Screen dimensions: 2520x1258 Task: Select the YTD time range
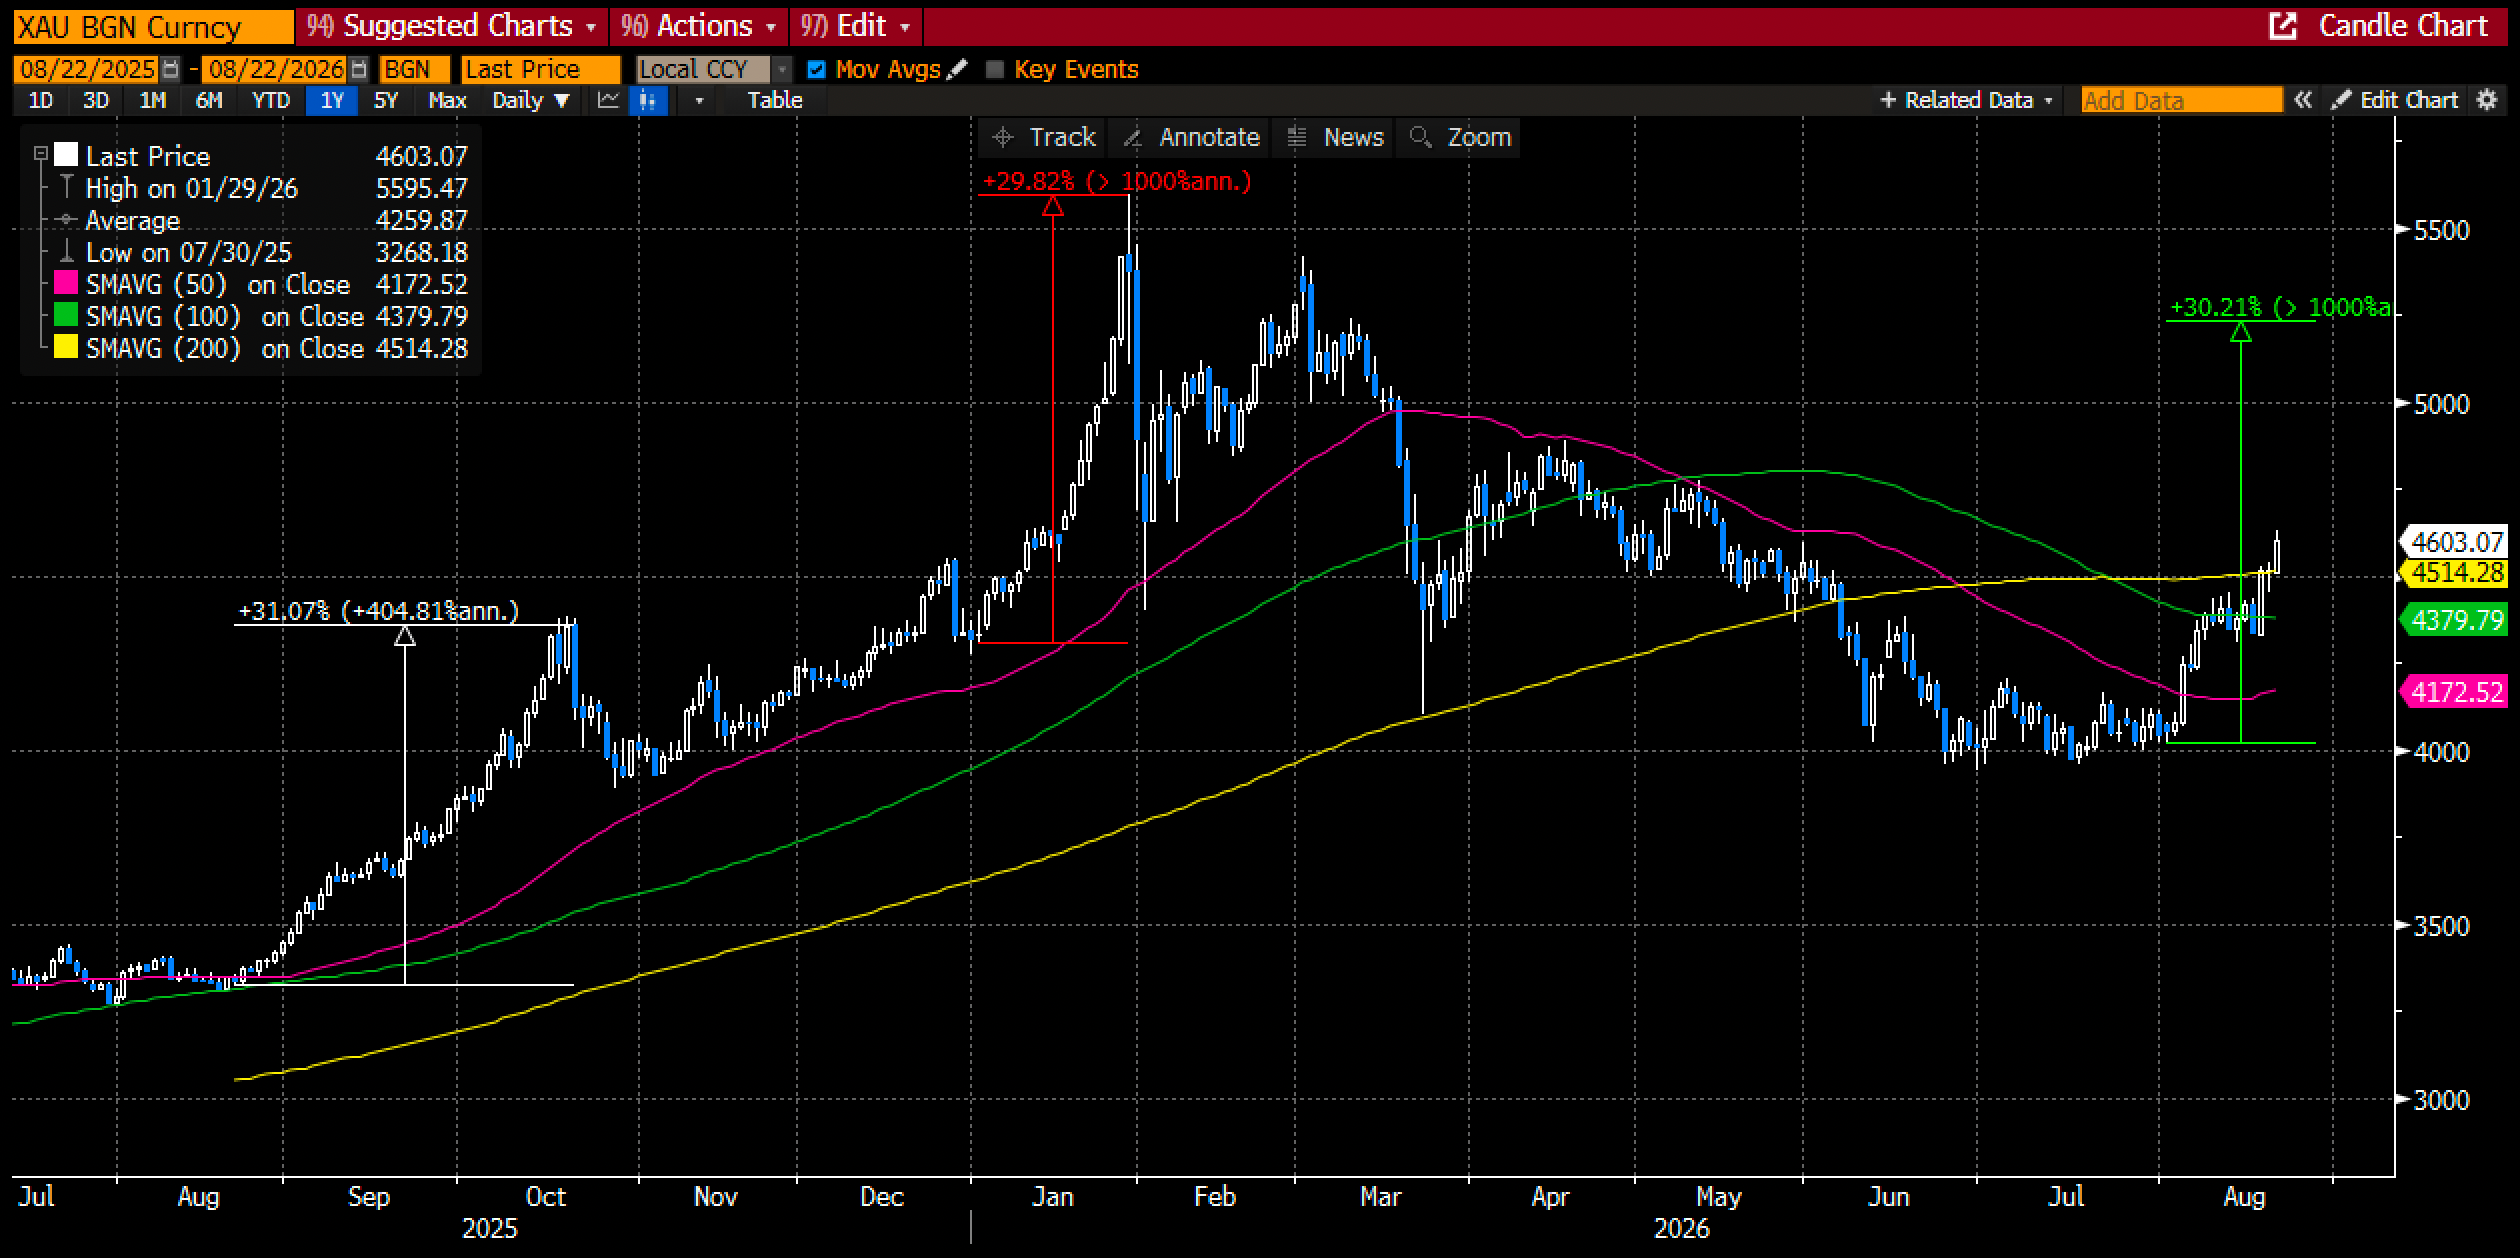tap(271, 100)
